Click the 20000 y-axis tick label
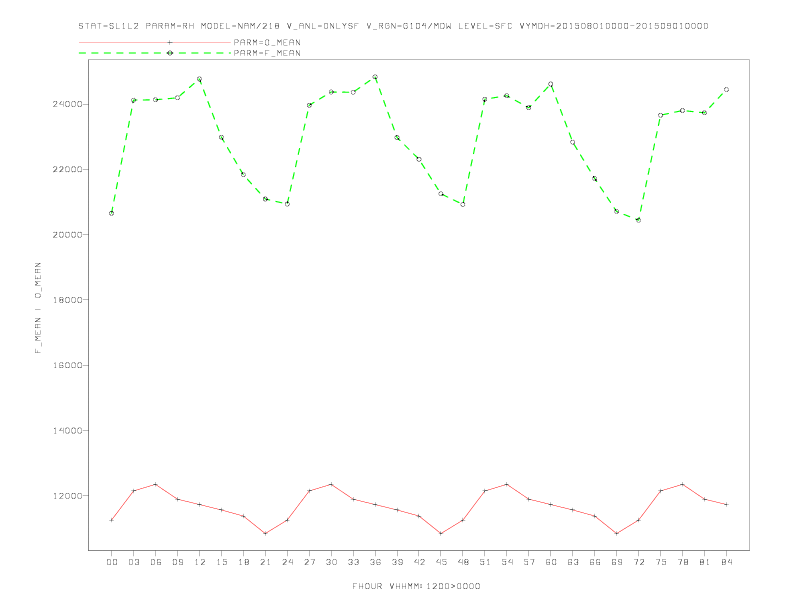The width and height of the screenshot is (792, 612). tap(67, 235)
